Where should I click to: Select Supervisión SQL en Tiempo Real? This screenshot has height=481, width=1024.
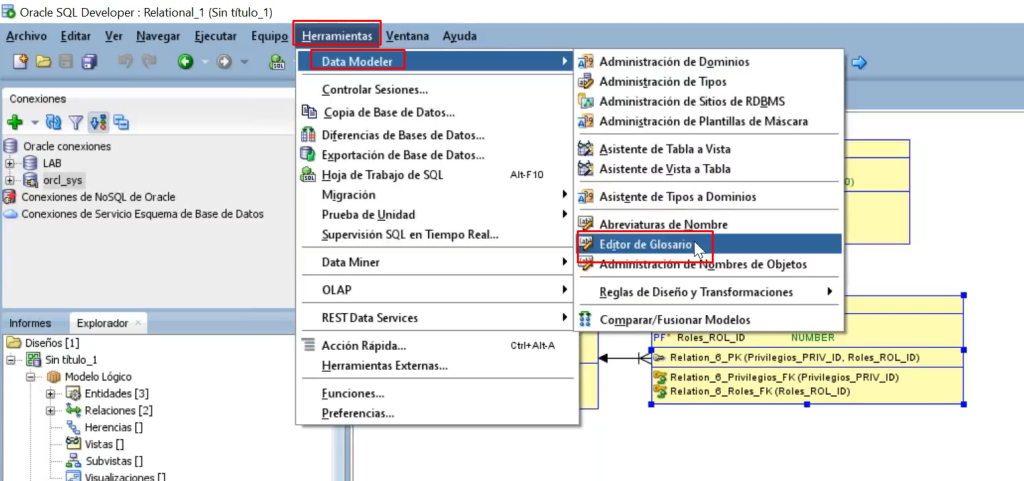(436, 234)
